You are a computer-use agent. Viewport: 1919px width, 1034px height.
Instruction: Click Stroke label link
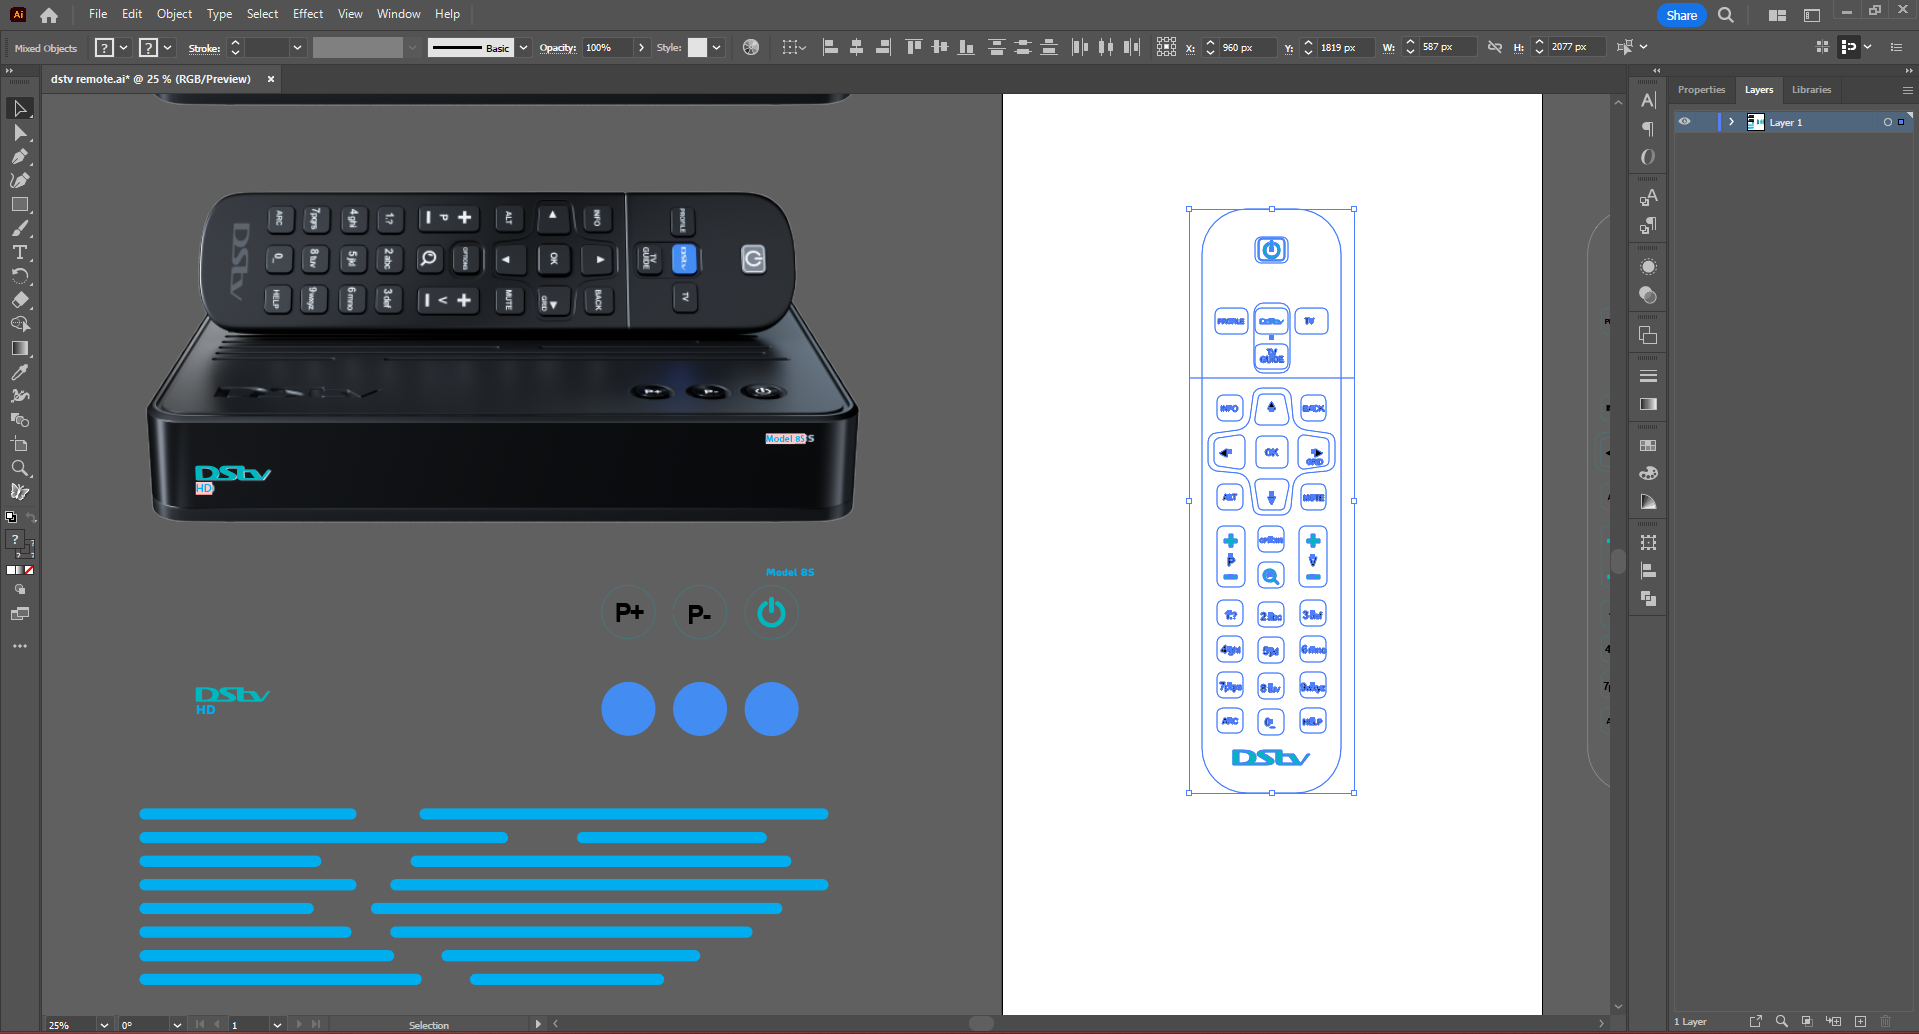204,48
